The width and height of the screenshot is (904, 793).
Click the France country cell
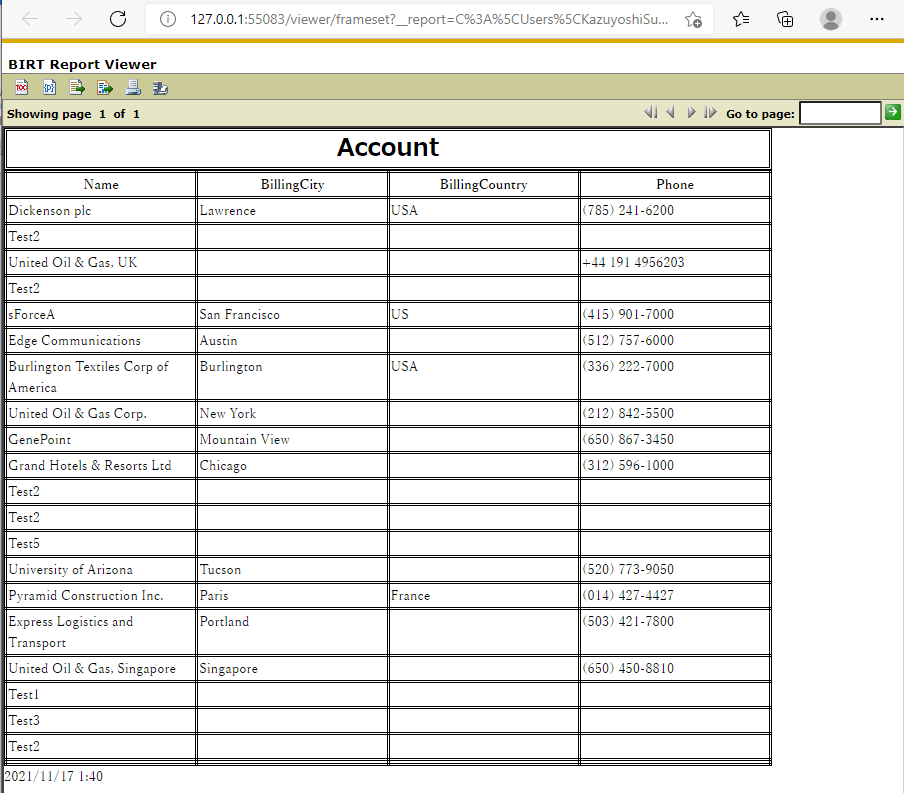pos(484,595)
